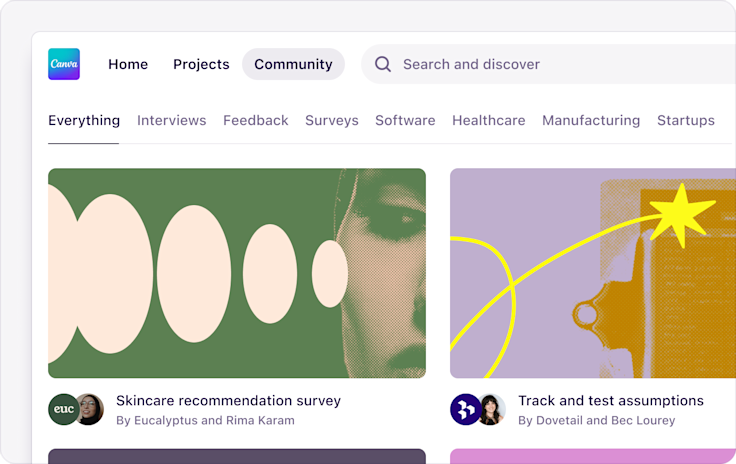Focus the 'Search and discover' field
The height and width of the screenshot is (464, 736).
coord(548,64)
